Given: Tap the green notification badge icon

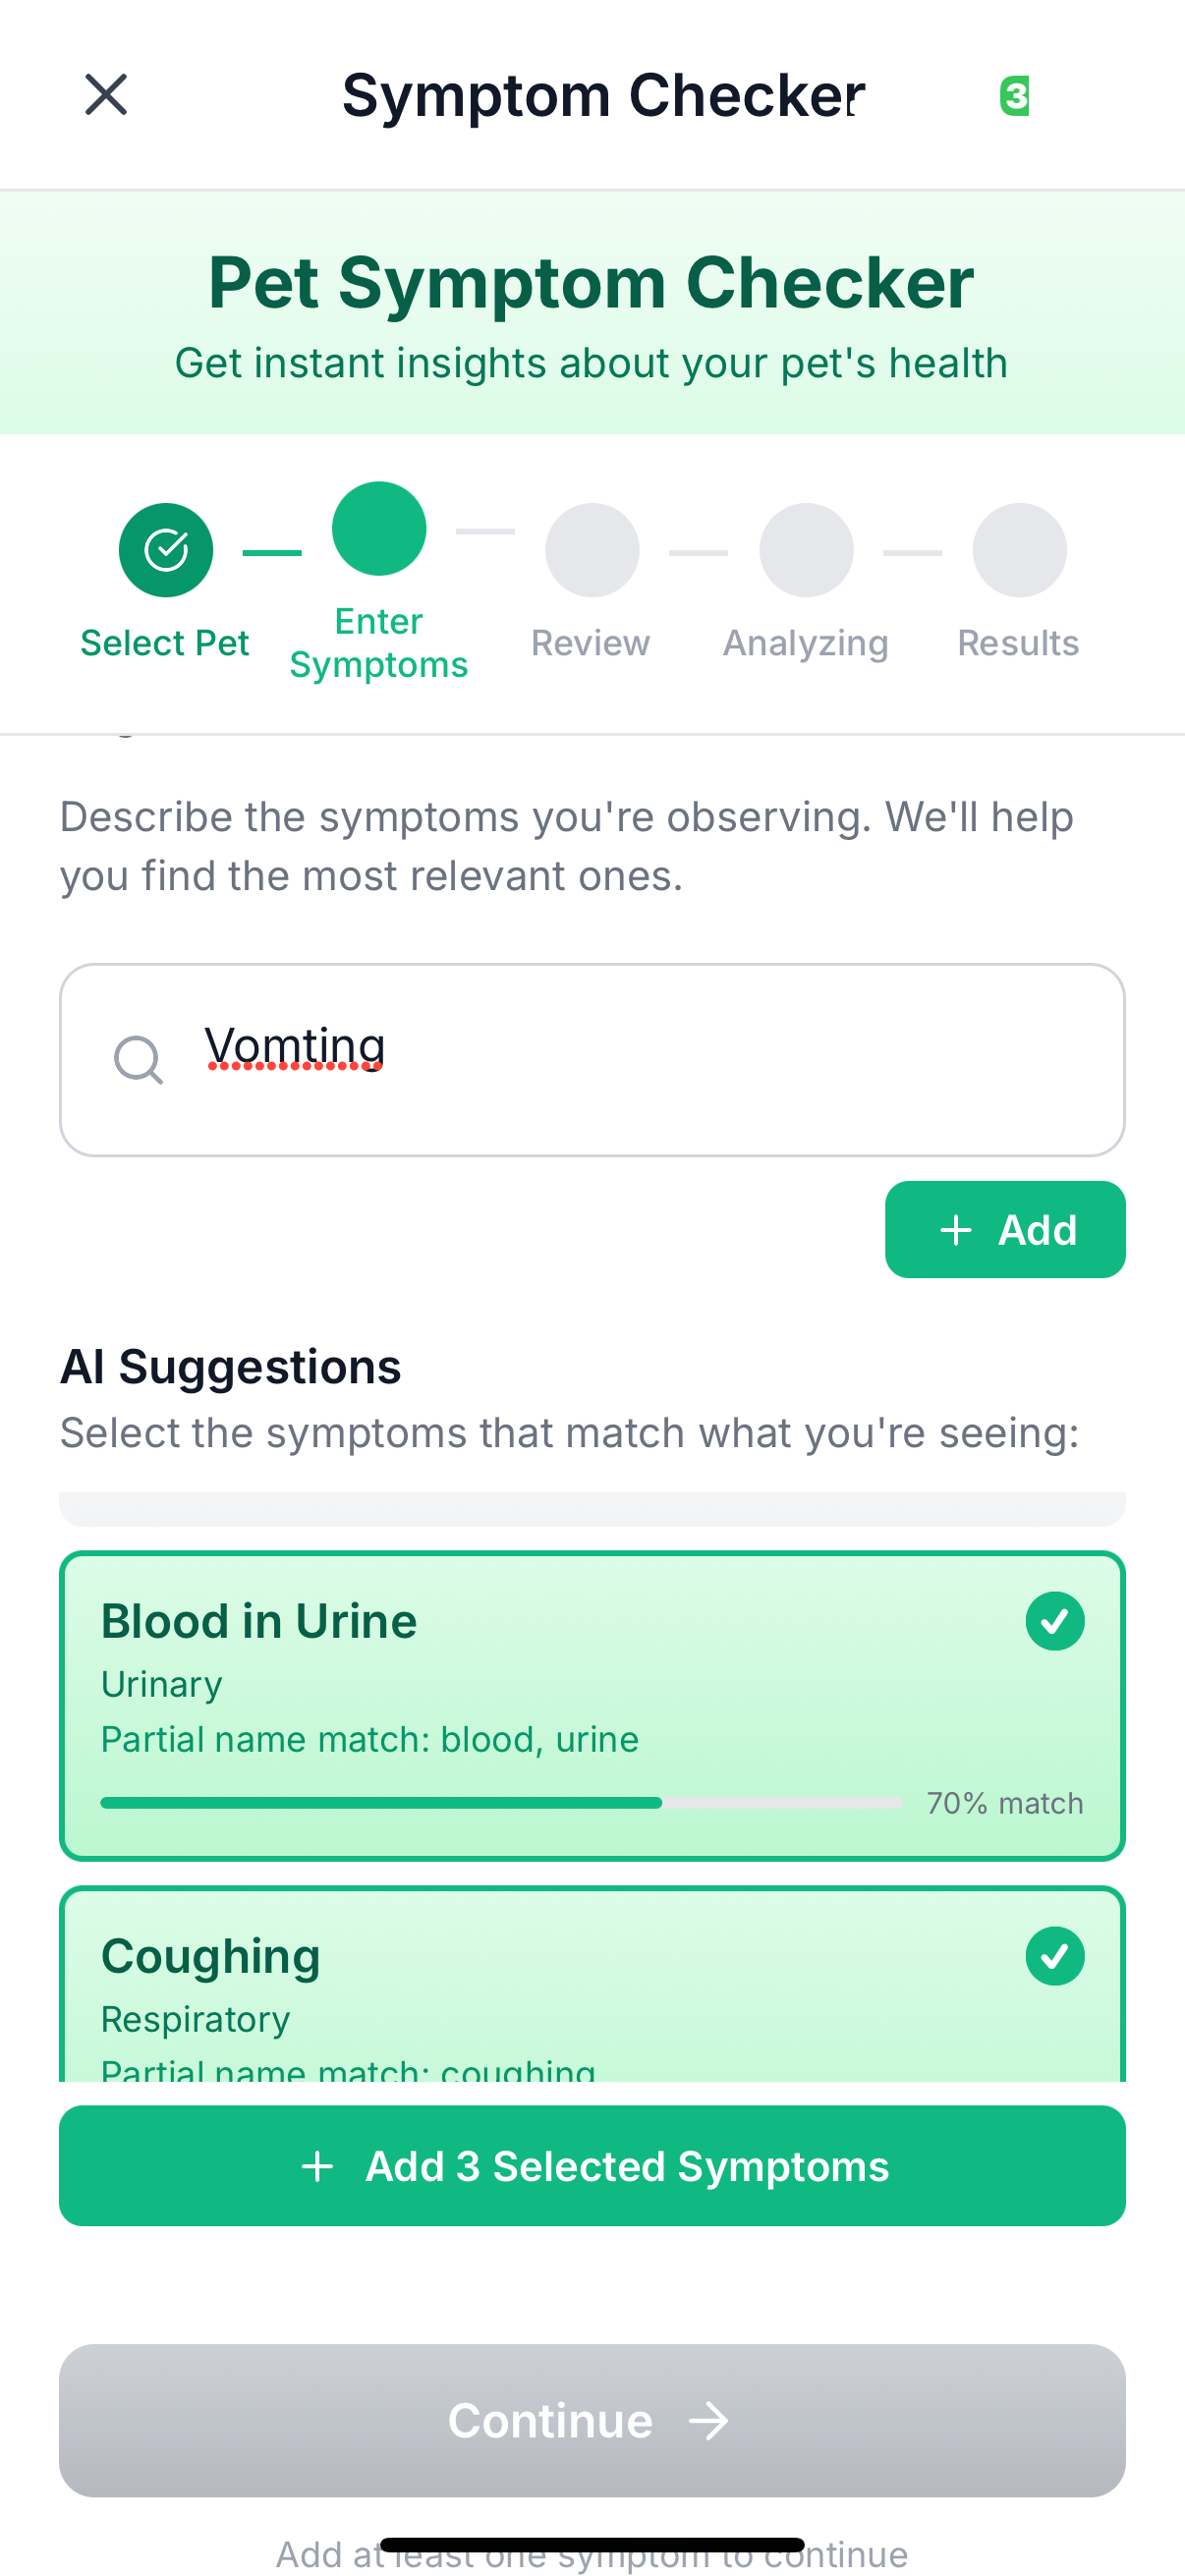Looking at the screenshot, I should (1015, 96).
